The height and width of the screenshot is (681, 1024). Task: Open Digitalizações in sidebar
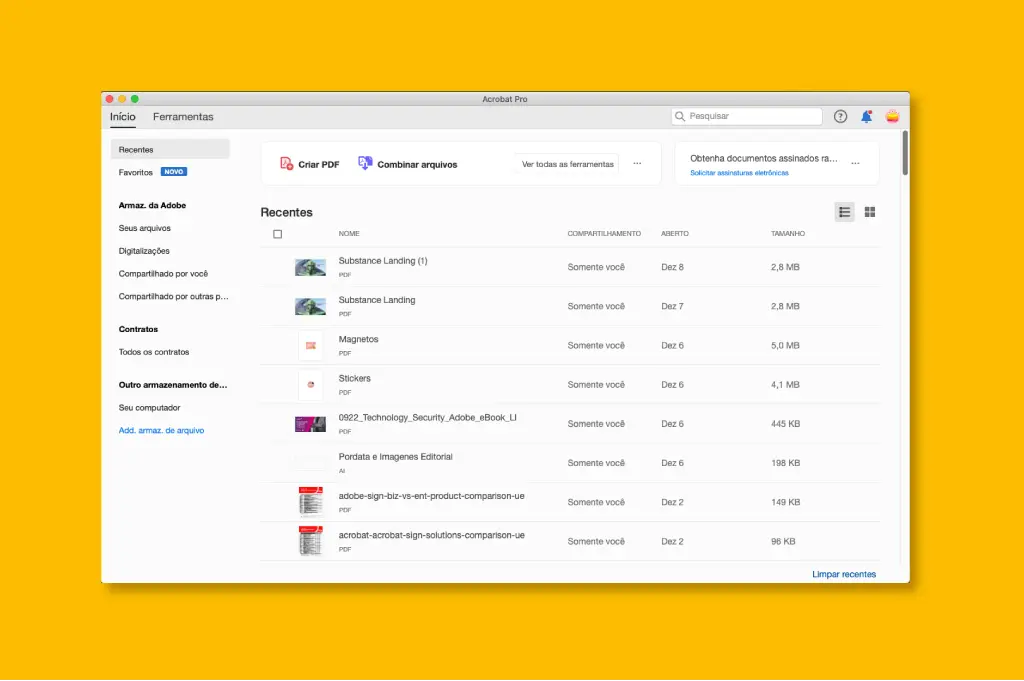(x=144, y=251)
